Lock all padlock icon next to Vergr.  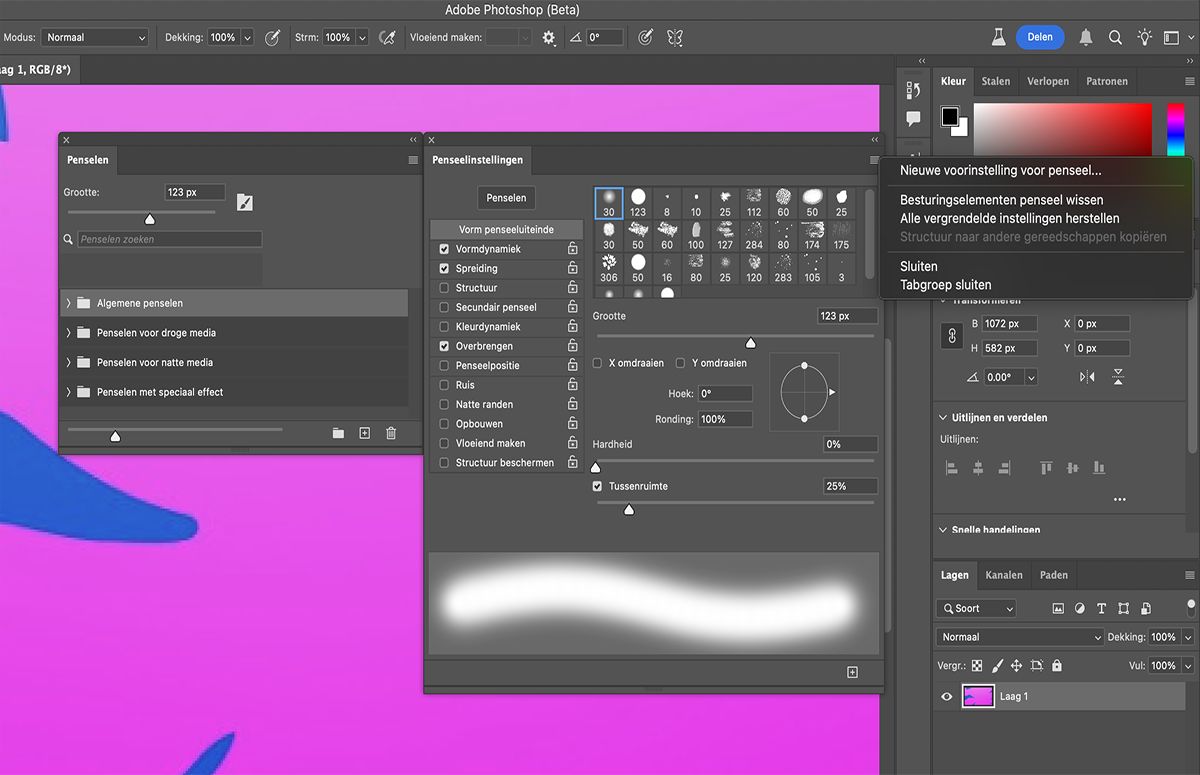click(1057, 665)
